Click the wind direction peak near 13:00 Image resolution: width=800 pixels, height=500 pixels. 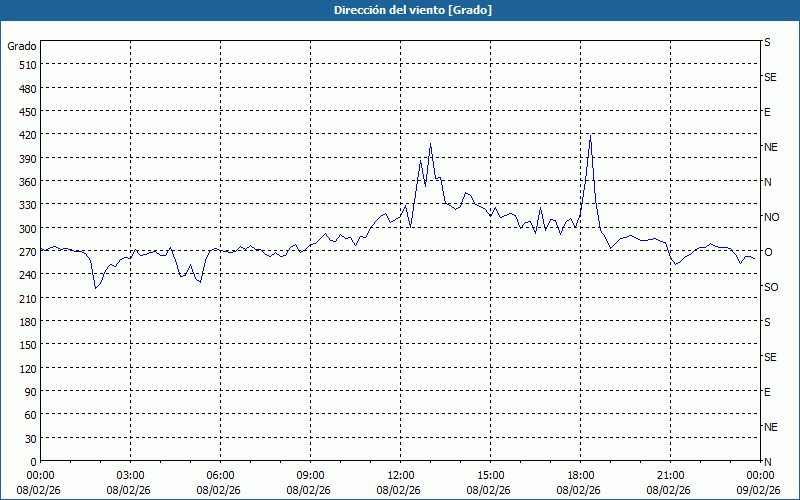point(430,144)
